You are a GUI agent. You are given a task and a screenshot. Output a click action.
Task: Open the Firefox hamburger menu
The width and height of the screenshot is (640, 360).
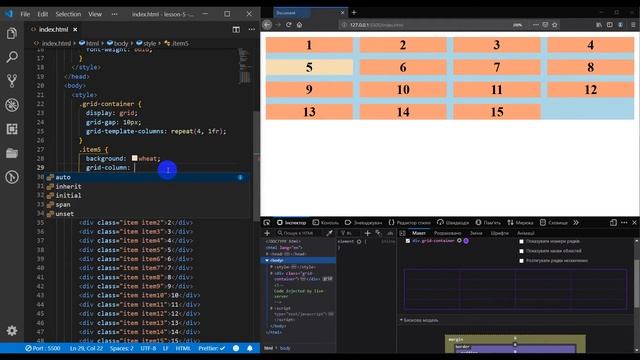coord(633,24)
